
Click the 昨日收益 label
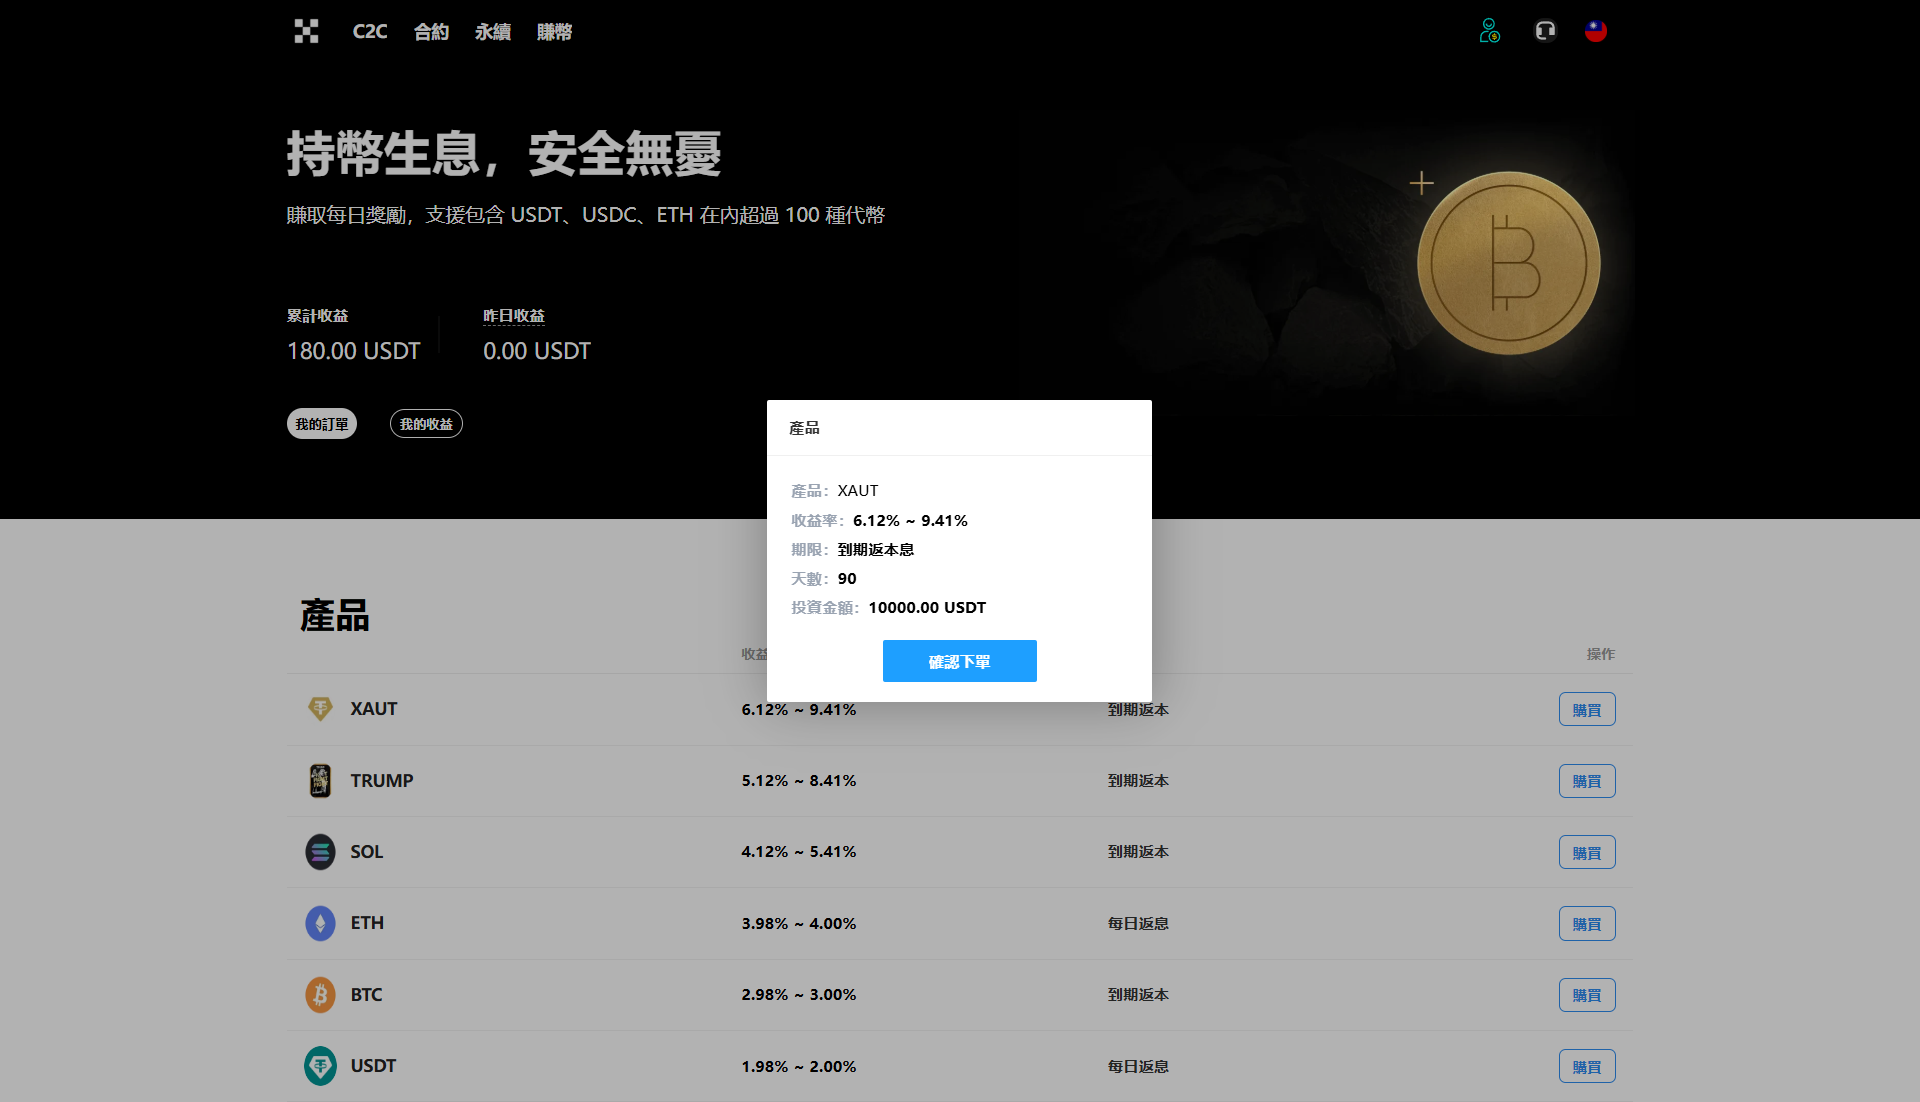[514, 316]
